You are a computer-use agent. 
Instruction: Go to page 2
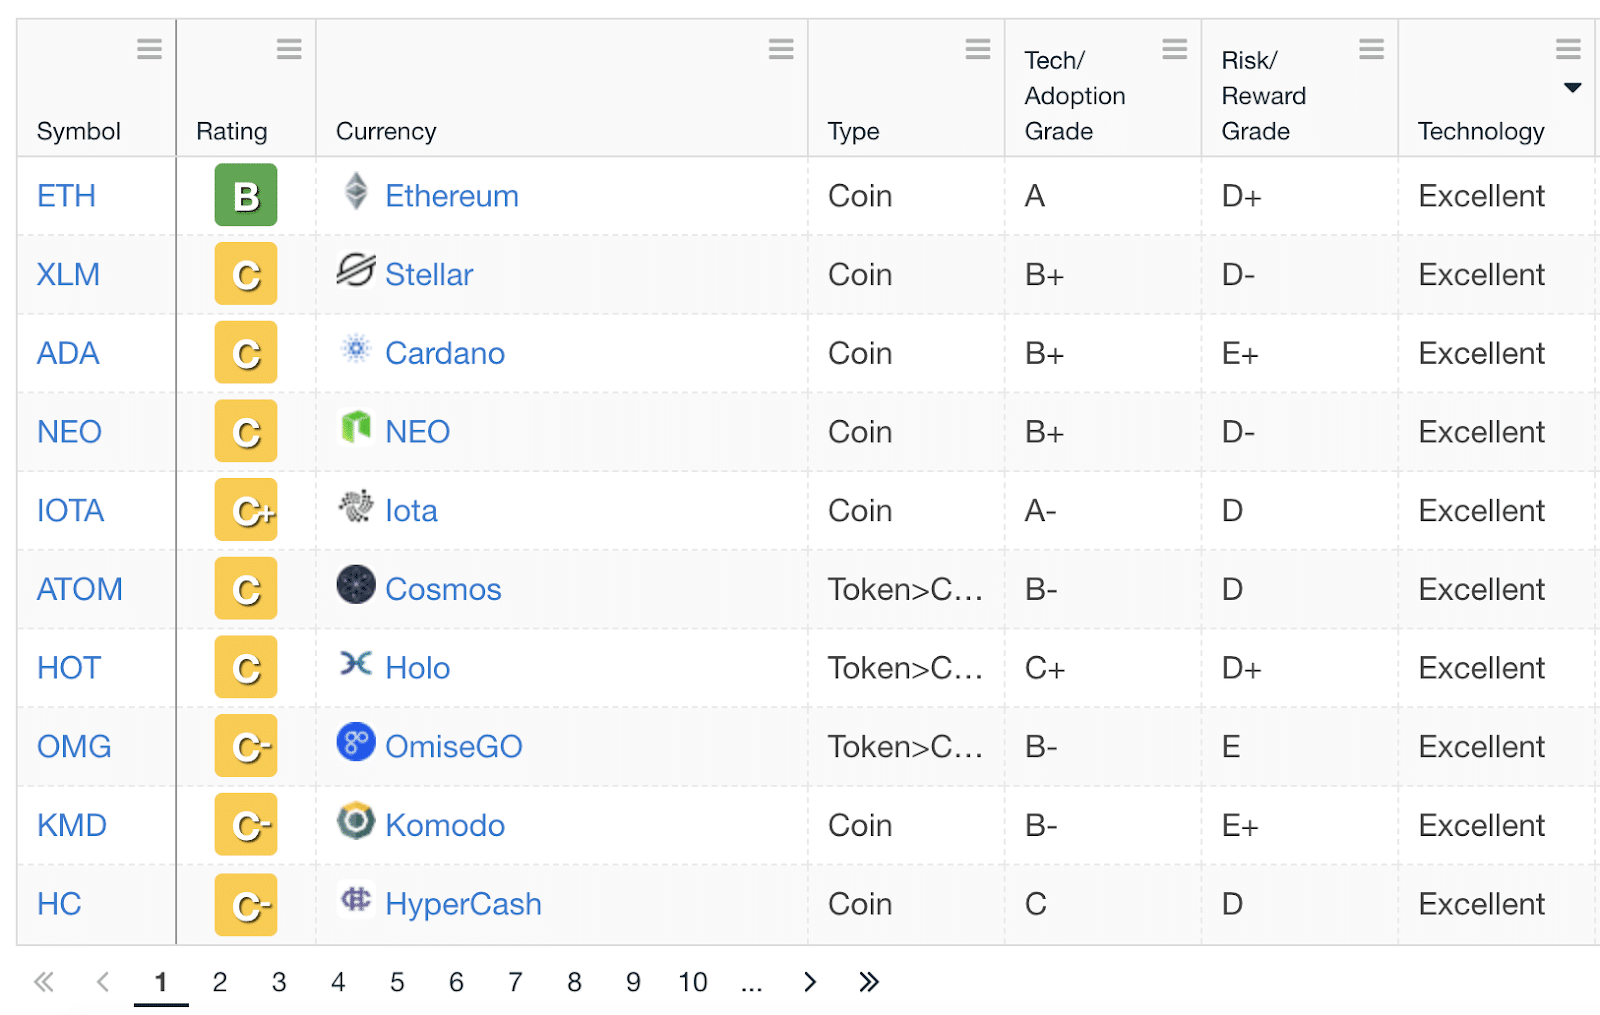click(x=220, y=982)
